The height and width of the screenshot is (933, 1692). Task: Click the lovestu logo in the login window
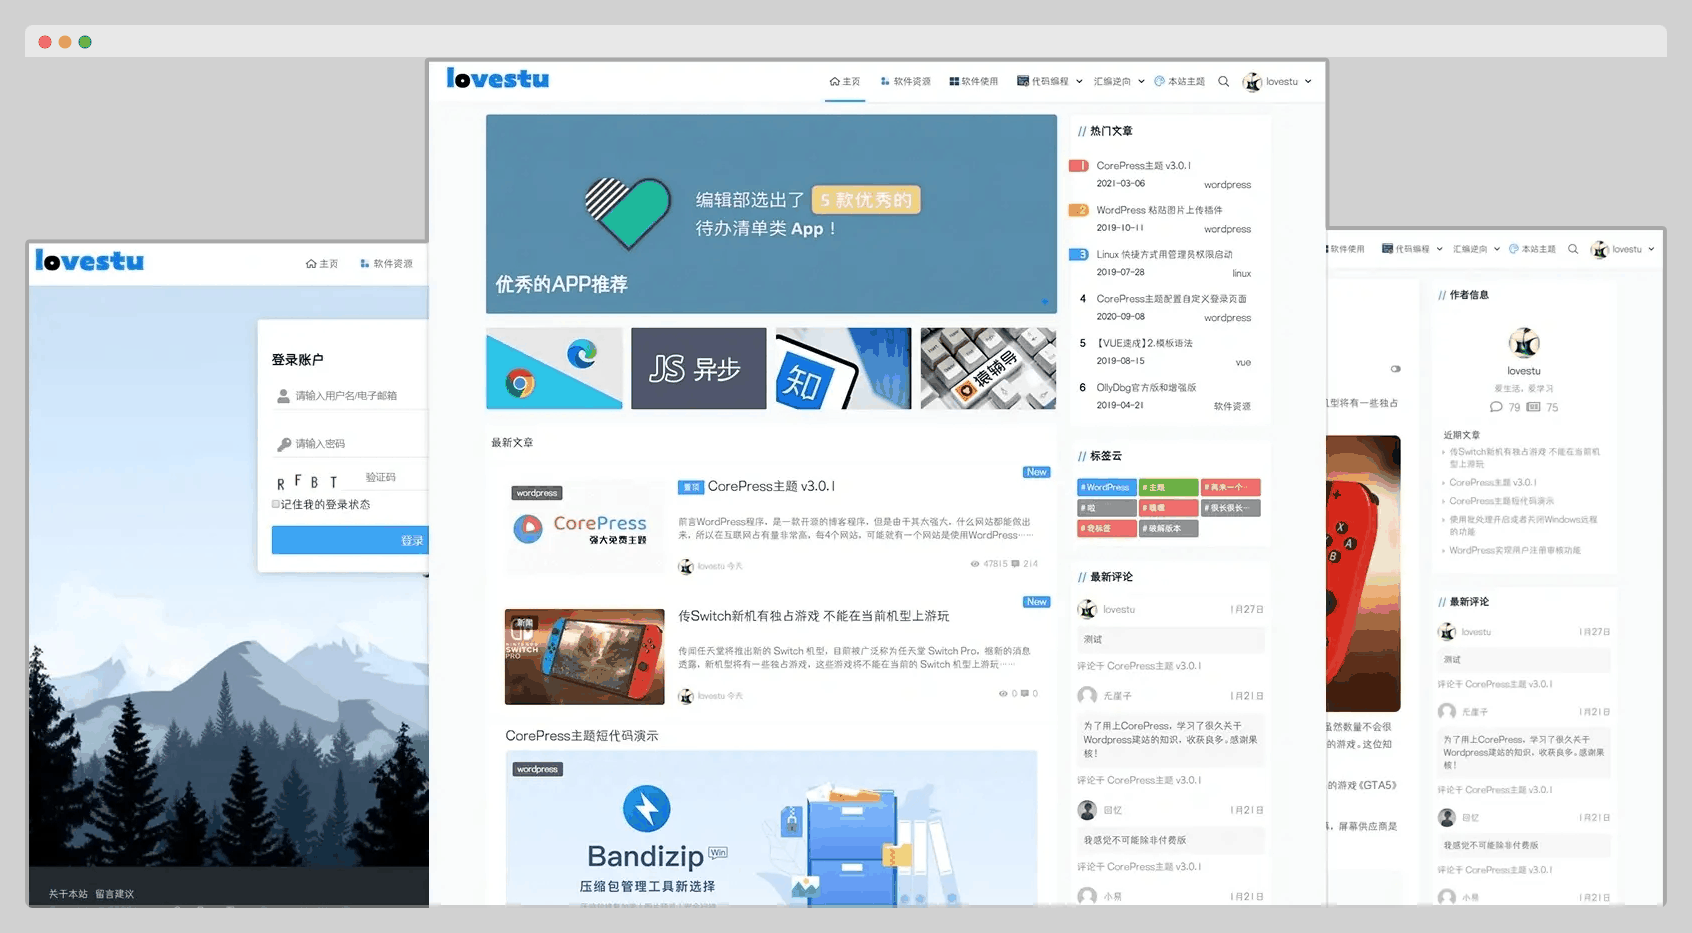pyautogui.click(x=90, y=261)
